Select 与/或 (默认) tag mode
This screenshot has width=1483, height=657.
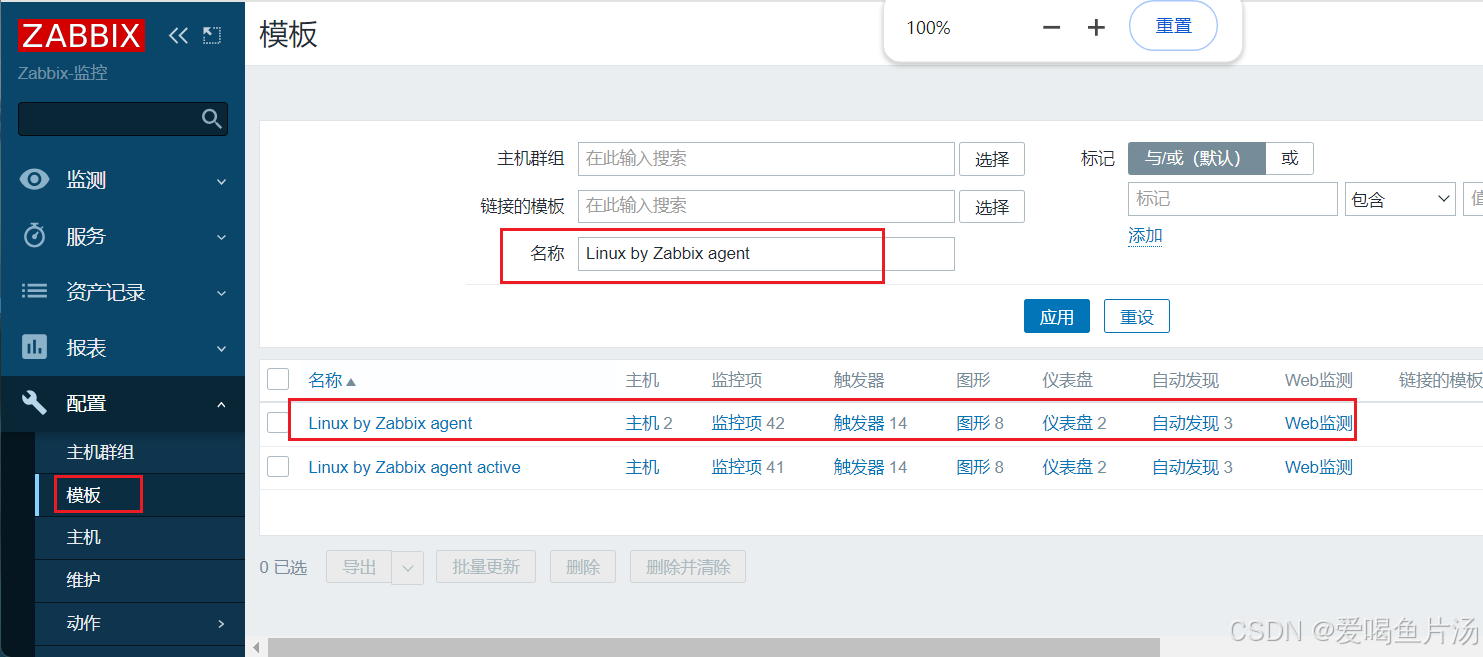coord(1197,158)
